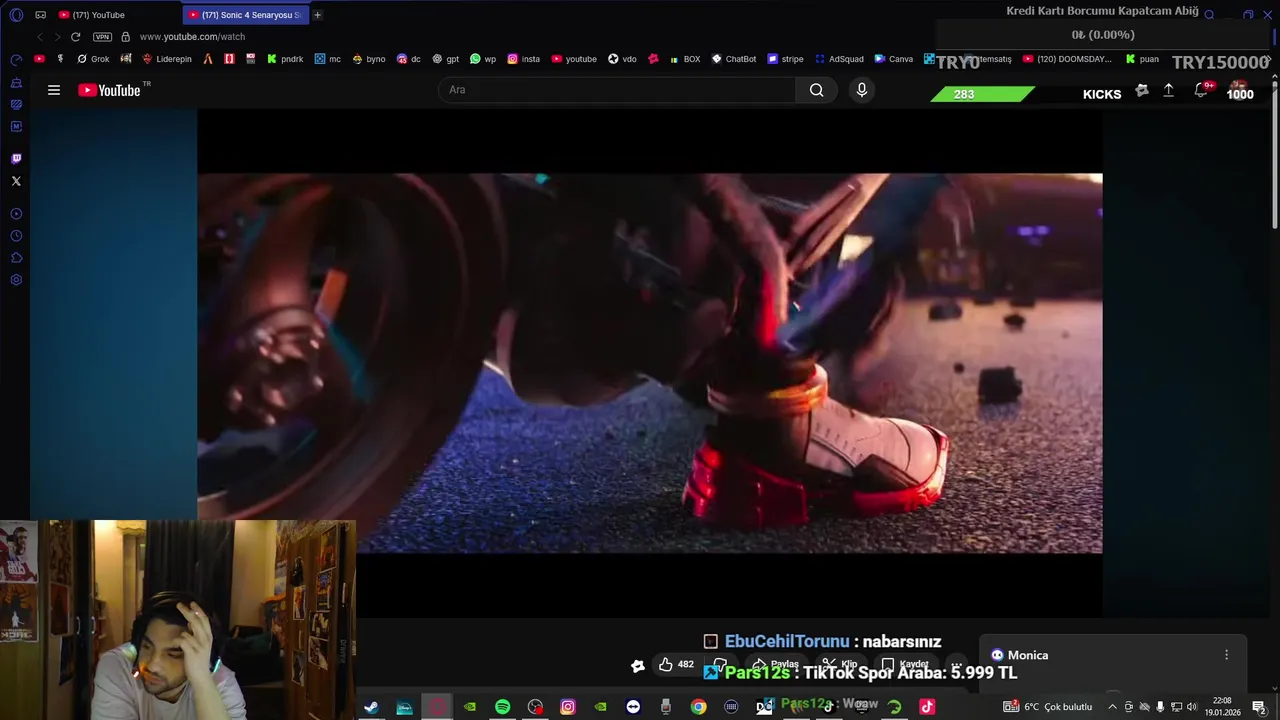View site info via padlock icon
1280x720 pixels.
pyautogui.click(x=125, y=37)
